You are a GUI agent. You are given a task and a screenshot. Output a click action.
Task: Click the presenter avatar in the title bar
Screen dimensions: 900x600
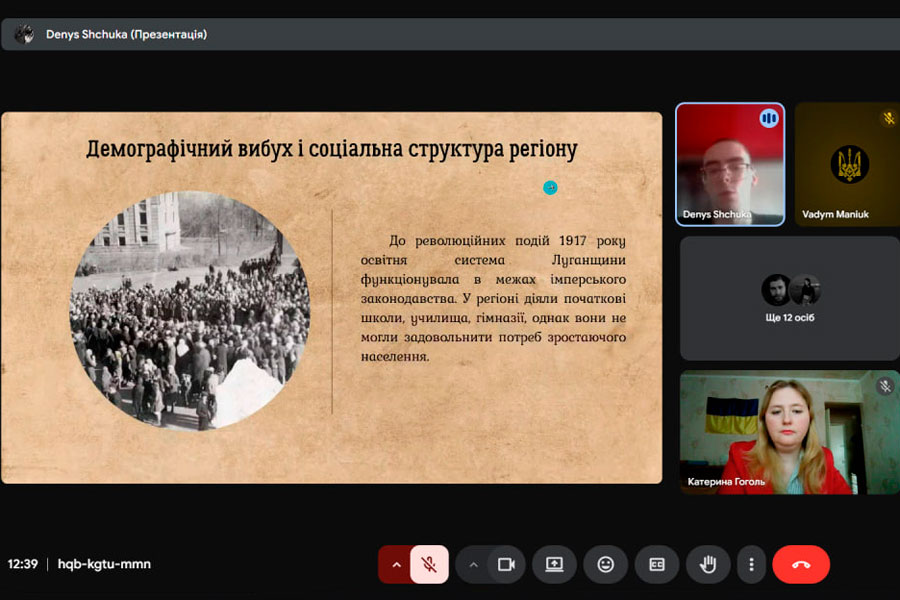pos(24,34)
